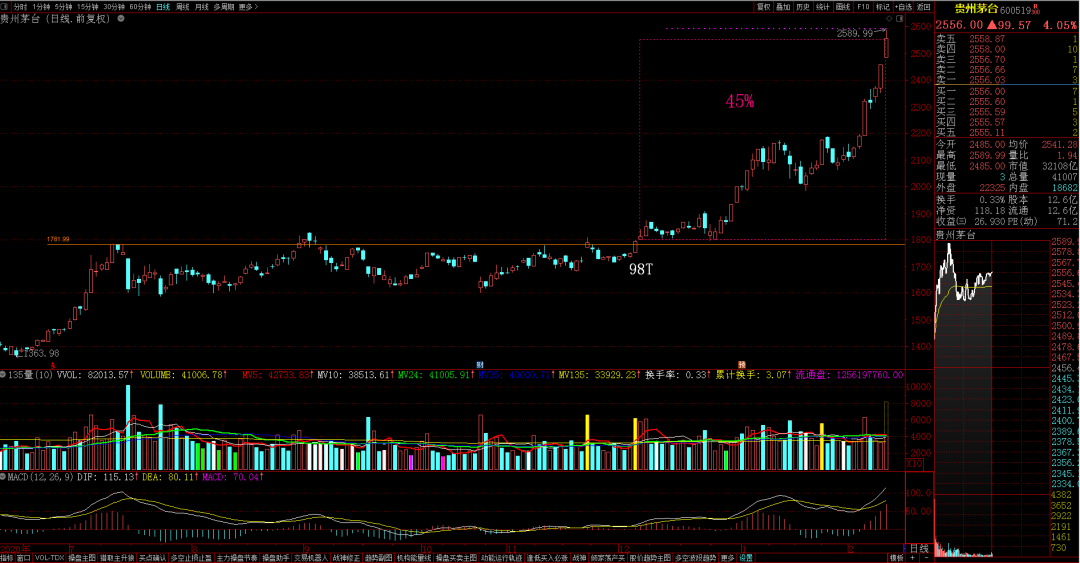
Task: Open the 多周期 multi-period view
Action: [223, 7]
